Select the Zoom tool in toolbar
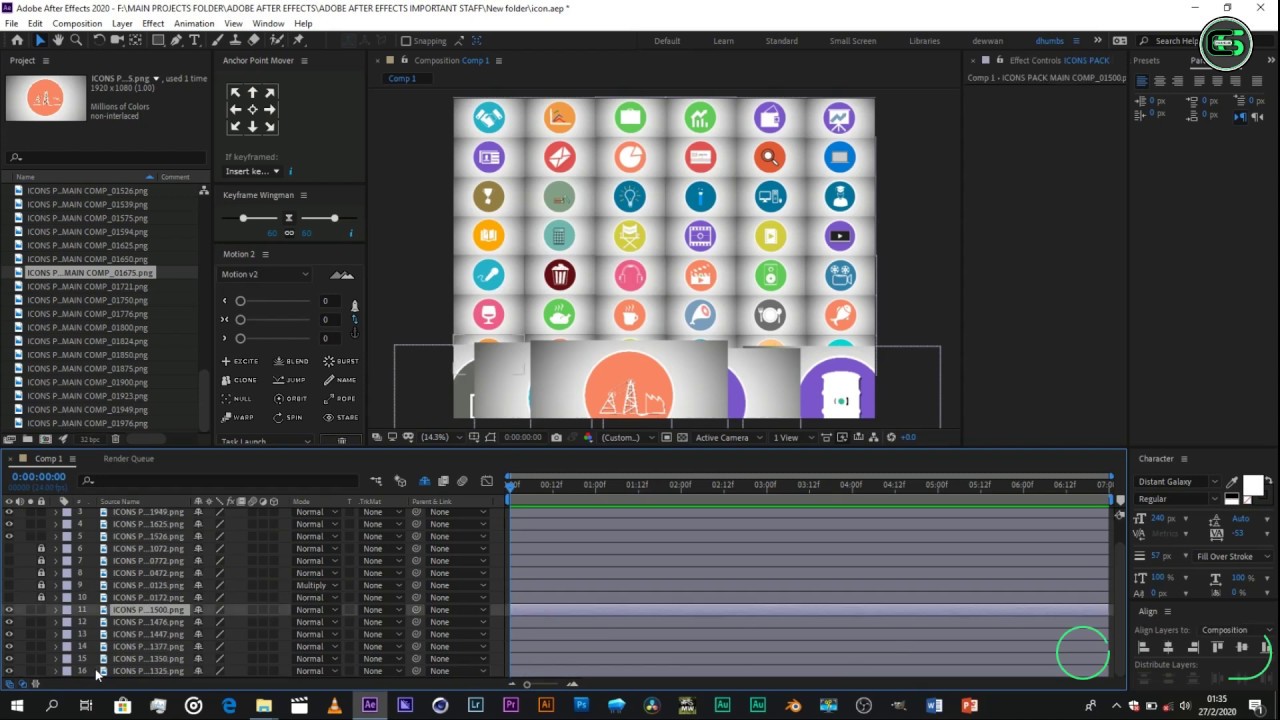1280x720 pixels. click(x=76, y=40)
